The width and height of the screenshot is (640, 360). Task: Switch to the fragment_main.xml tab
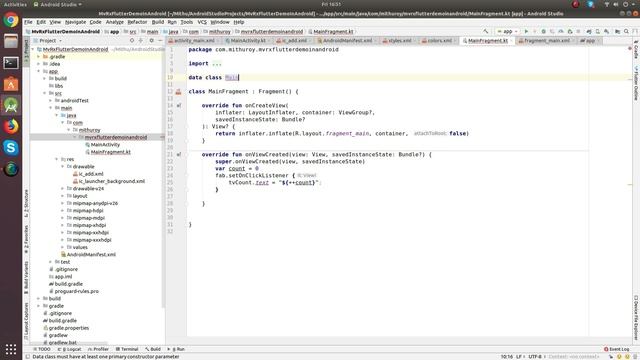[547, 41]
